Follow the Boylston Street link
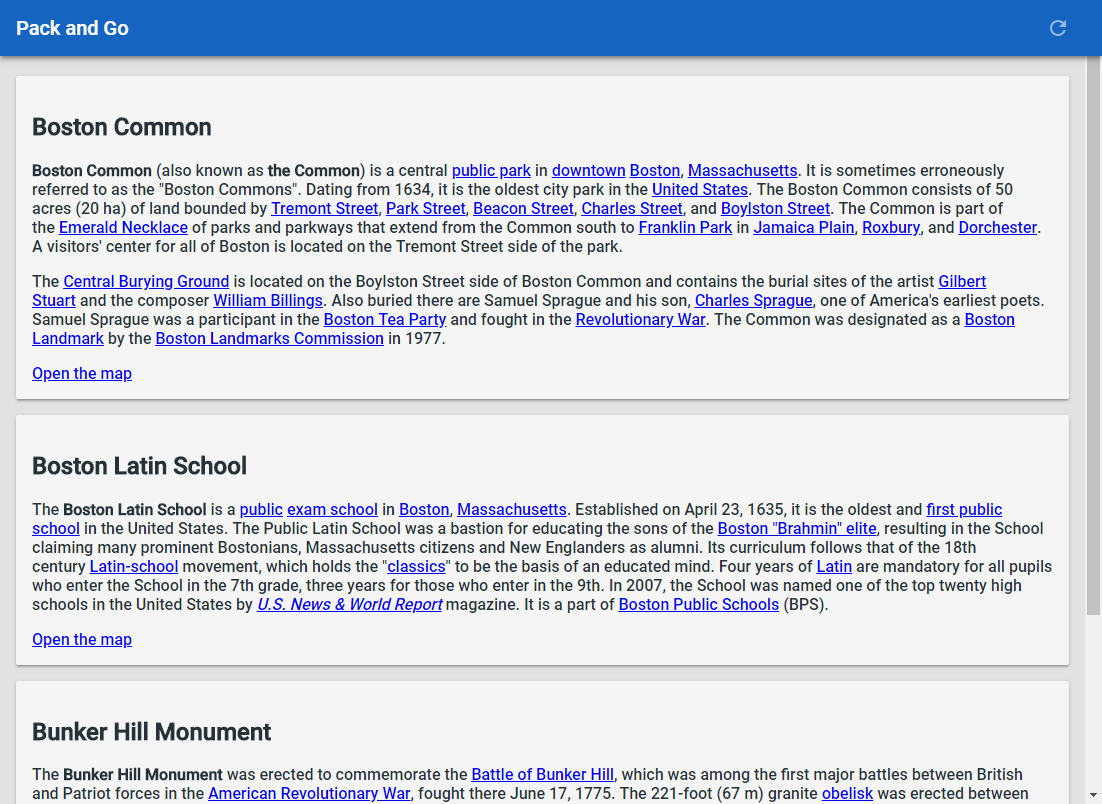Image resolution: width=1102 pixels, height=804 pixels. tap(775, 209)
